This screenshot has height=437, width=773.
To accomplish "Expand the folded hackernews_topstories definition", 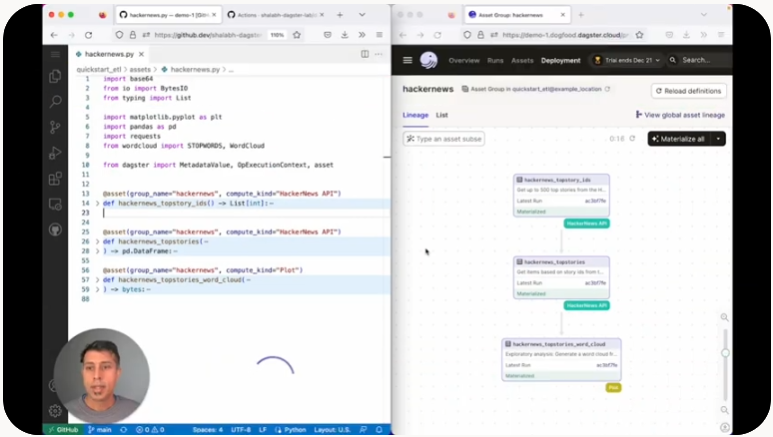I will 97,242.
